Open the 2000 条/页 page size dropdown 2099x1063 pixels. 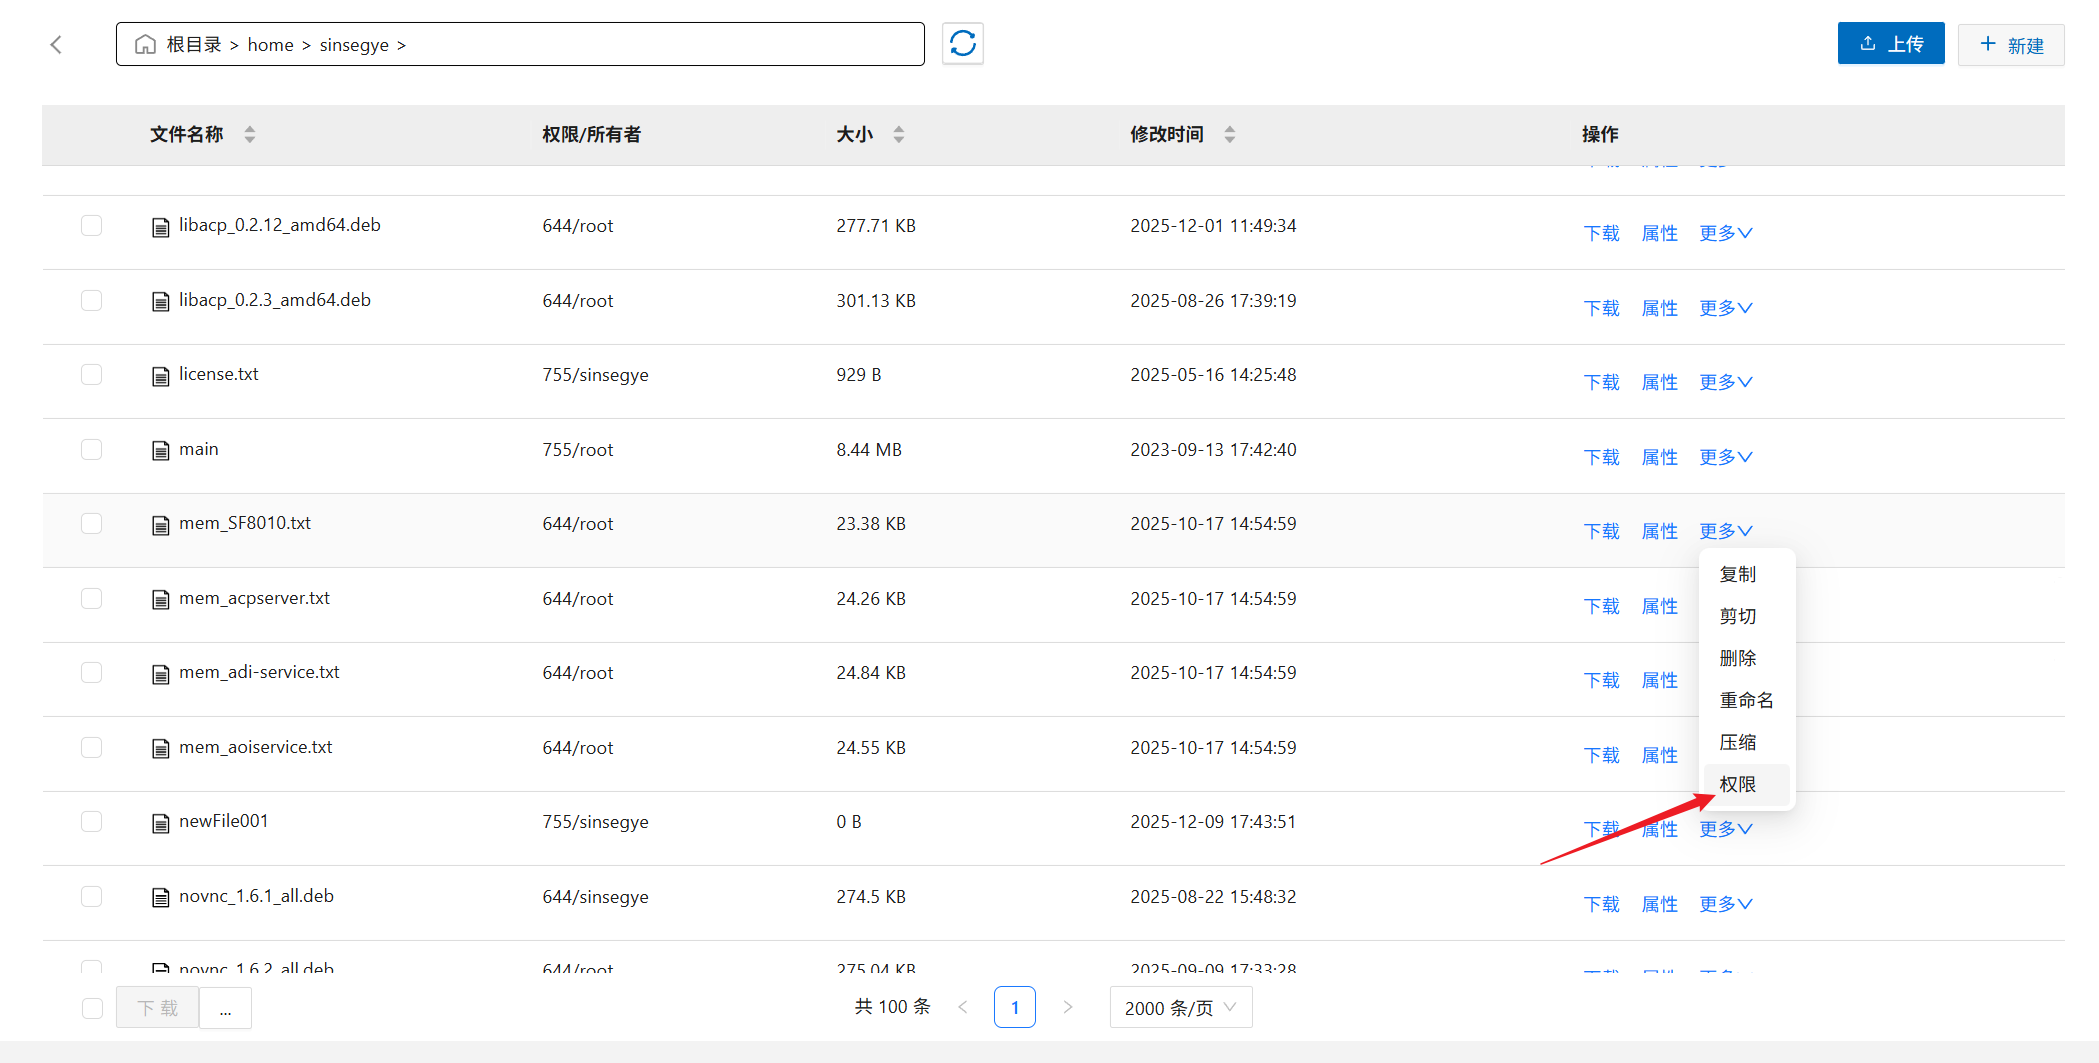[1180, 1007]
